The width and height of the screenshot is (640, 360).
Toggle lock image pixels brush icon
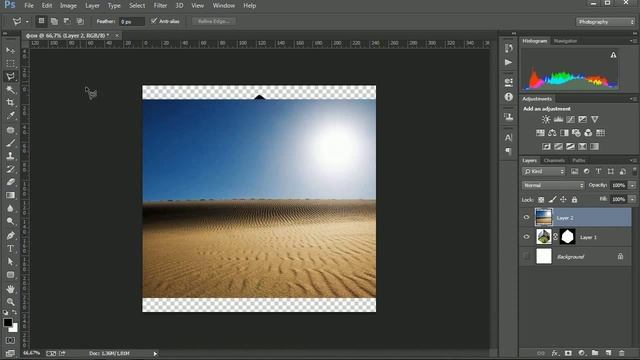click(552, 200)
